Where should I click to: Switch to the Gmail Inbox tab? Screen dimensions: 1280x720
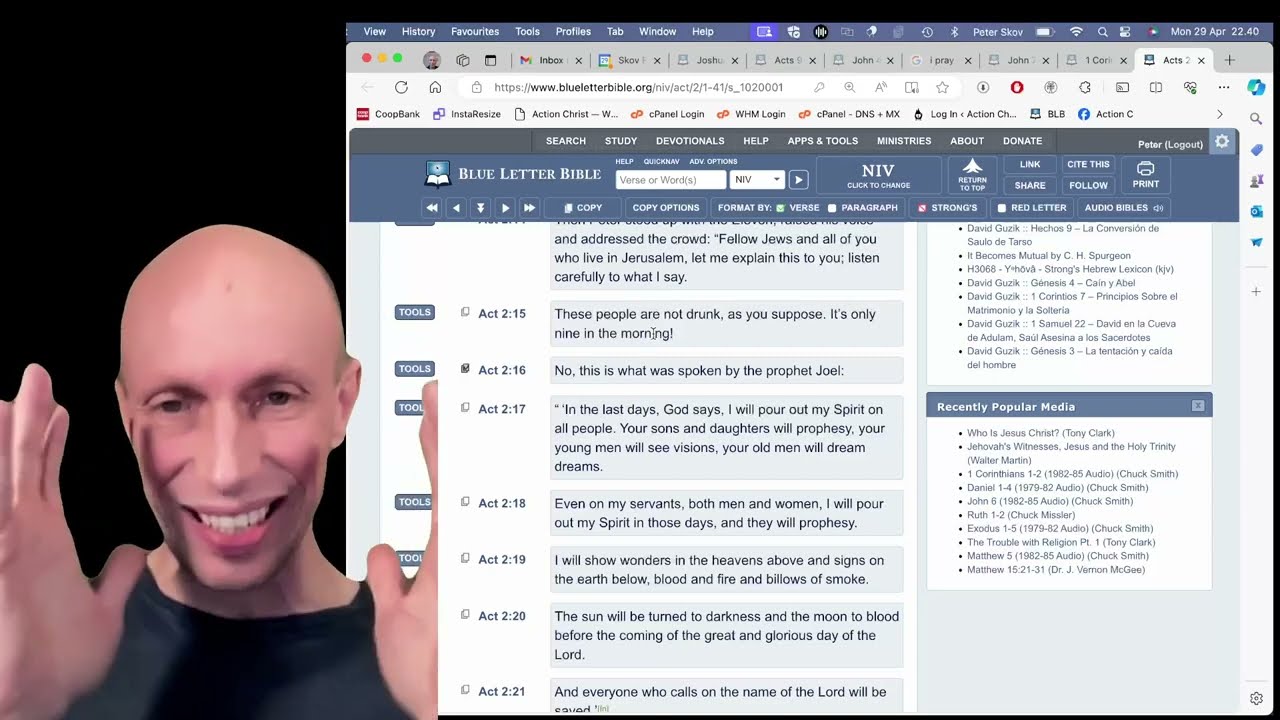548,60
